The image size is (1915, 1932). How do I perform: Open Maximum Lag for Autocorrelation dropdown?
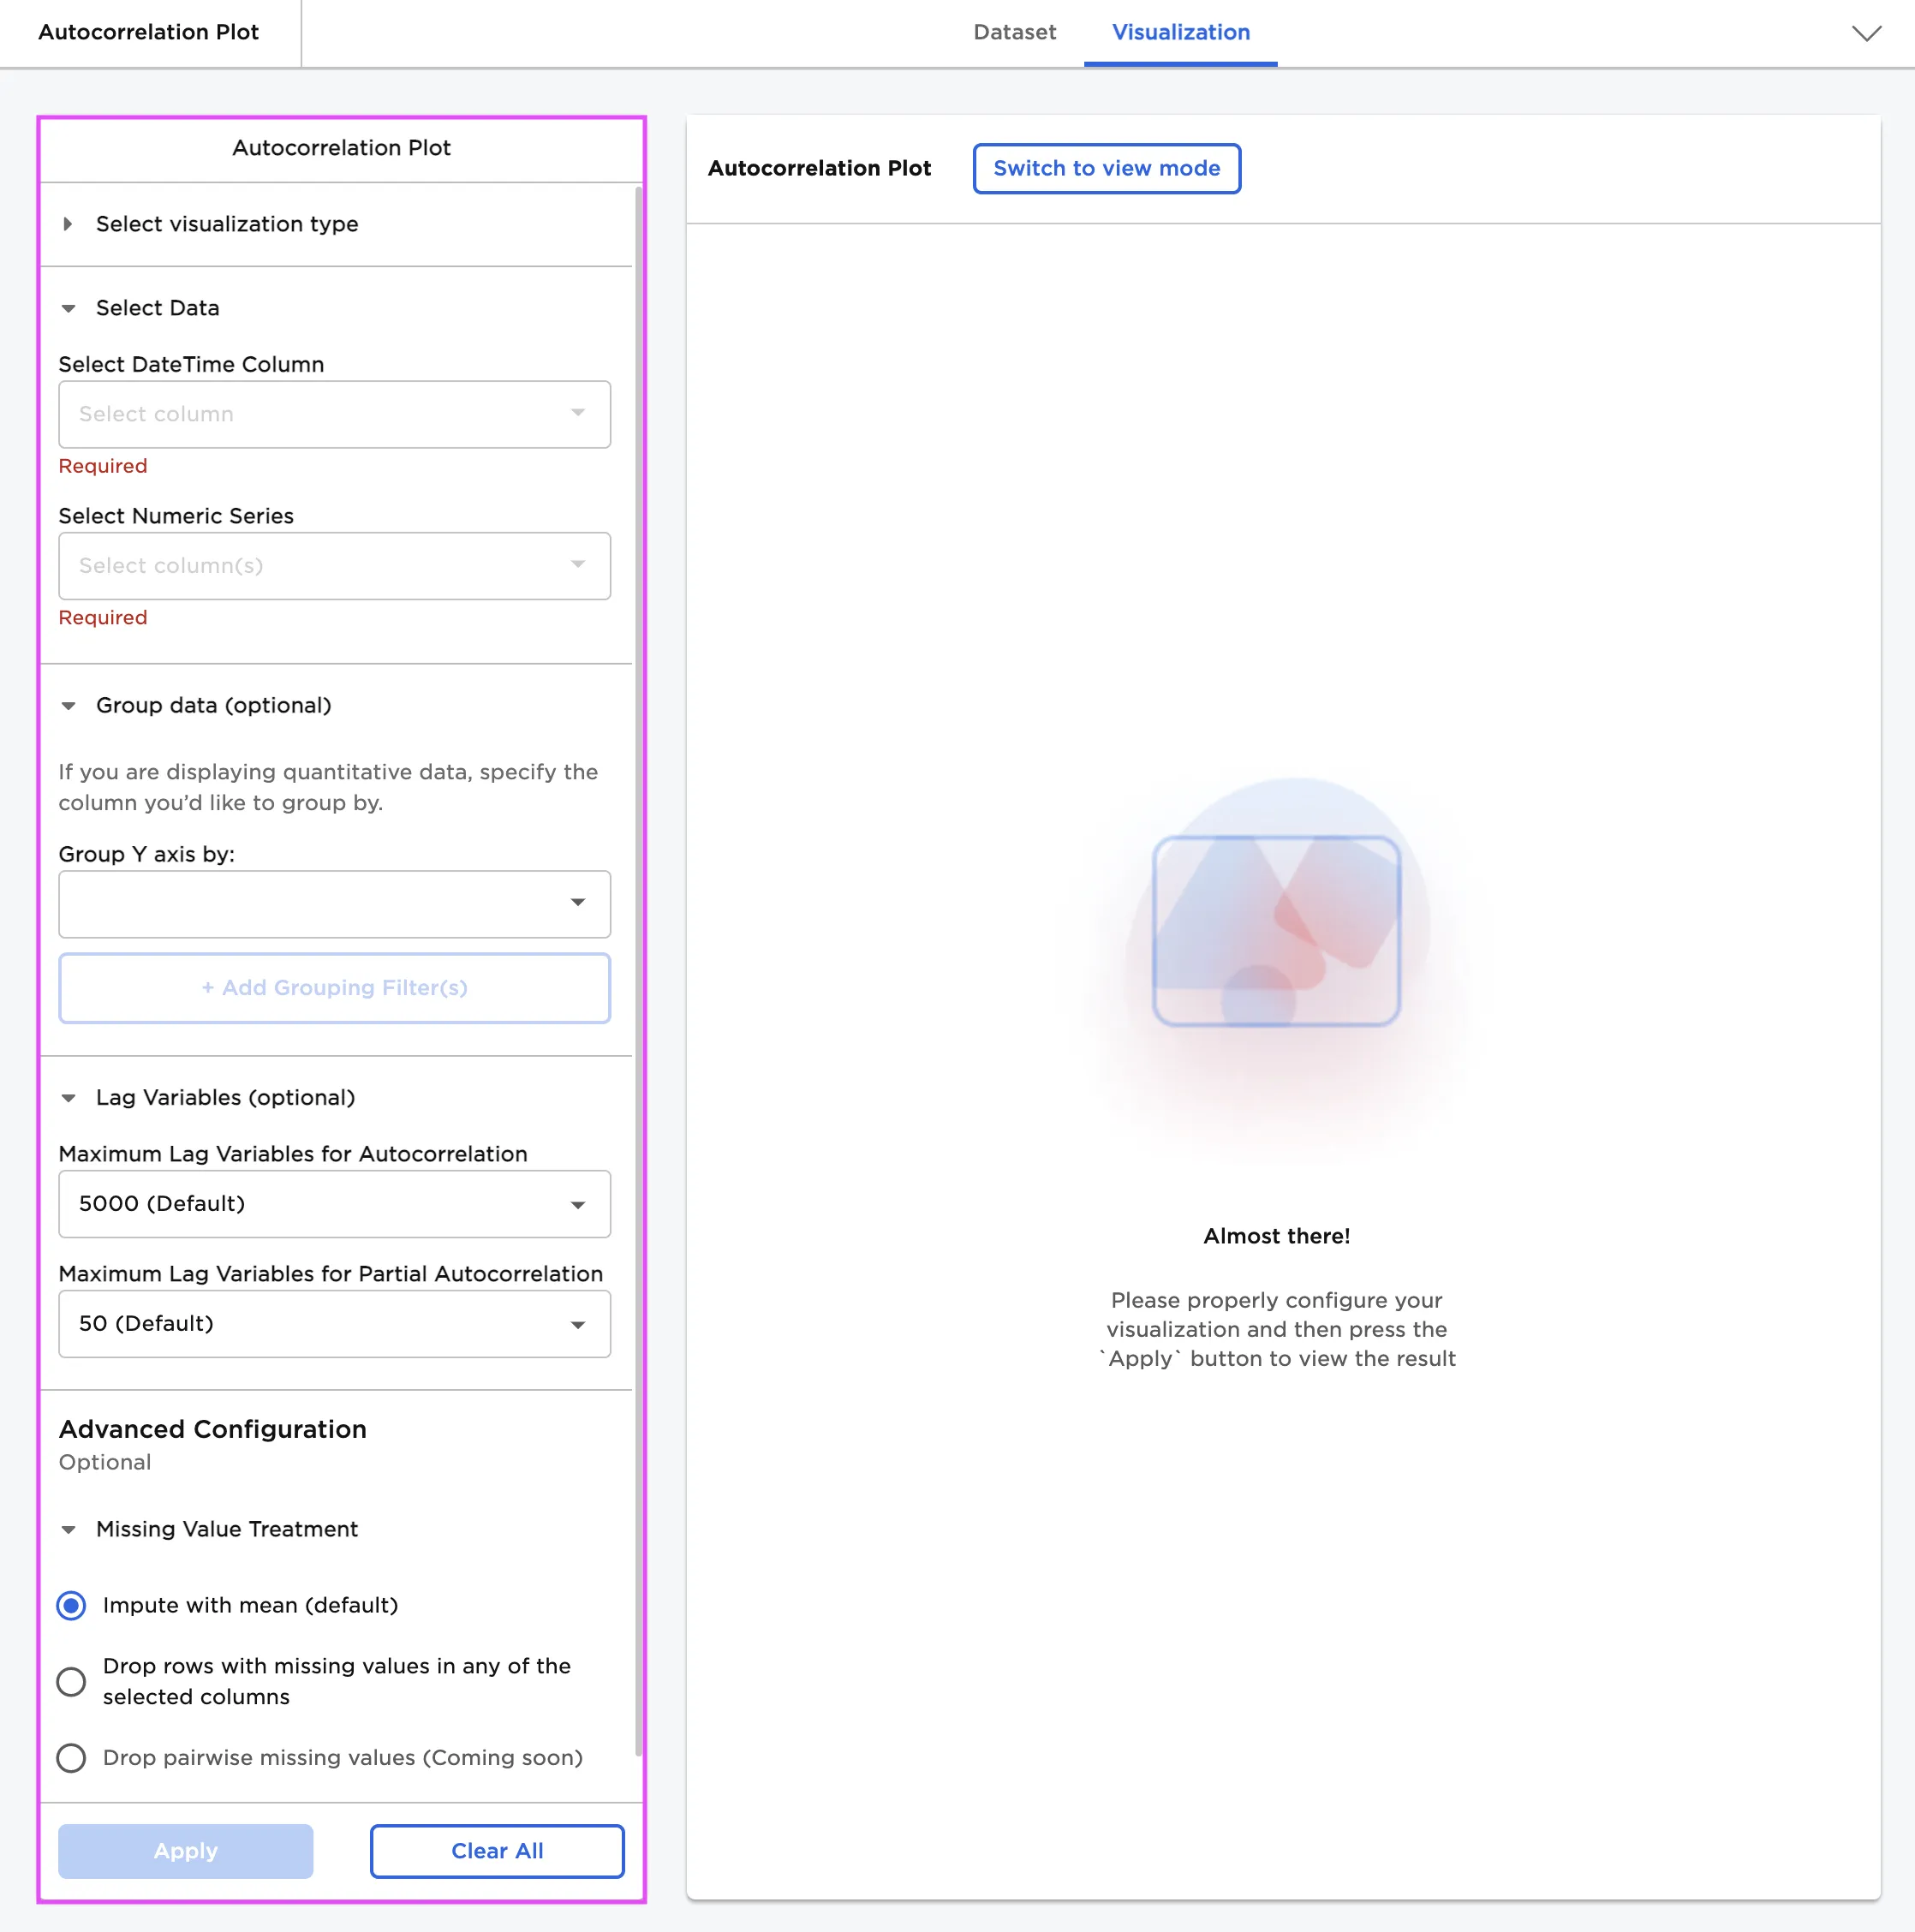(334, 1204)
